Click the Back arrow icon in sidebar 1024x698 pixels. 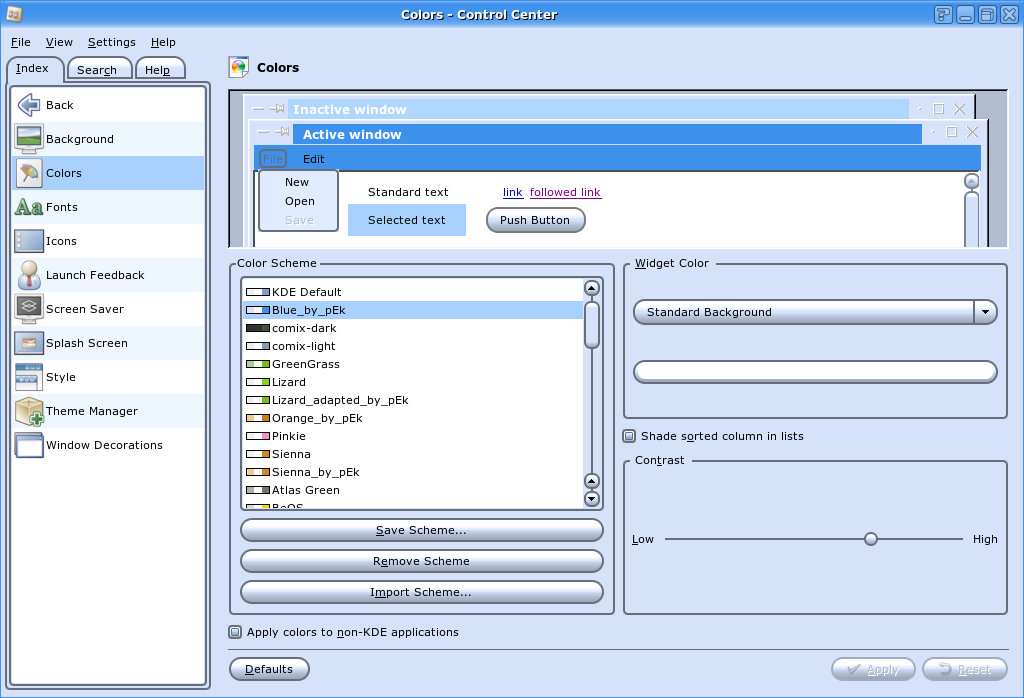[x=29, y=104]
